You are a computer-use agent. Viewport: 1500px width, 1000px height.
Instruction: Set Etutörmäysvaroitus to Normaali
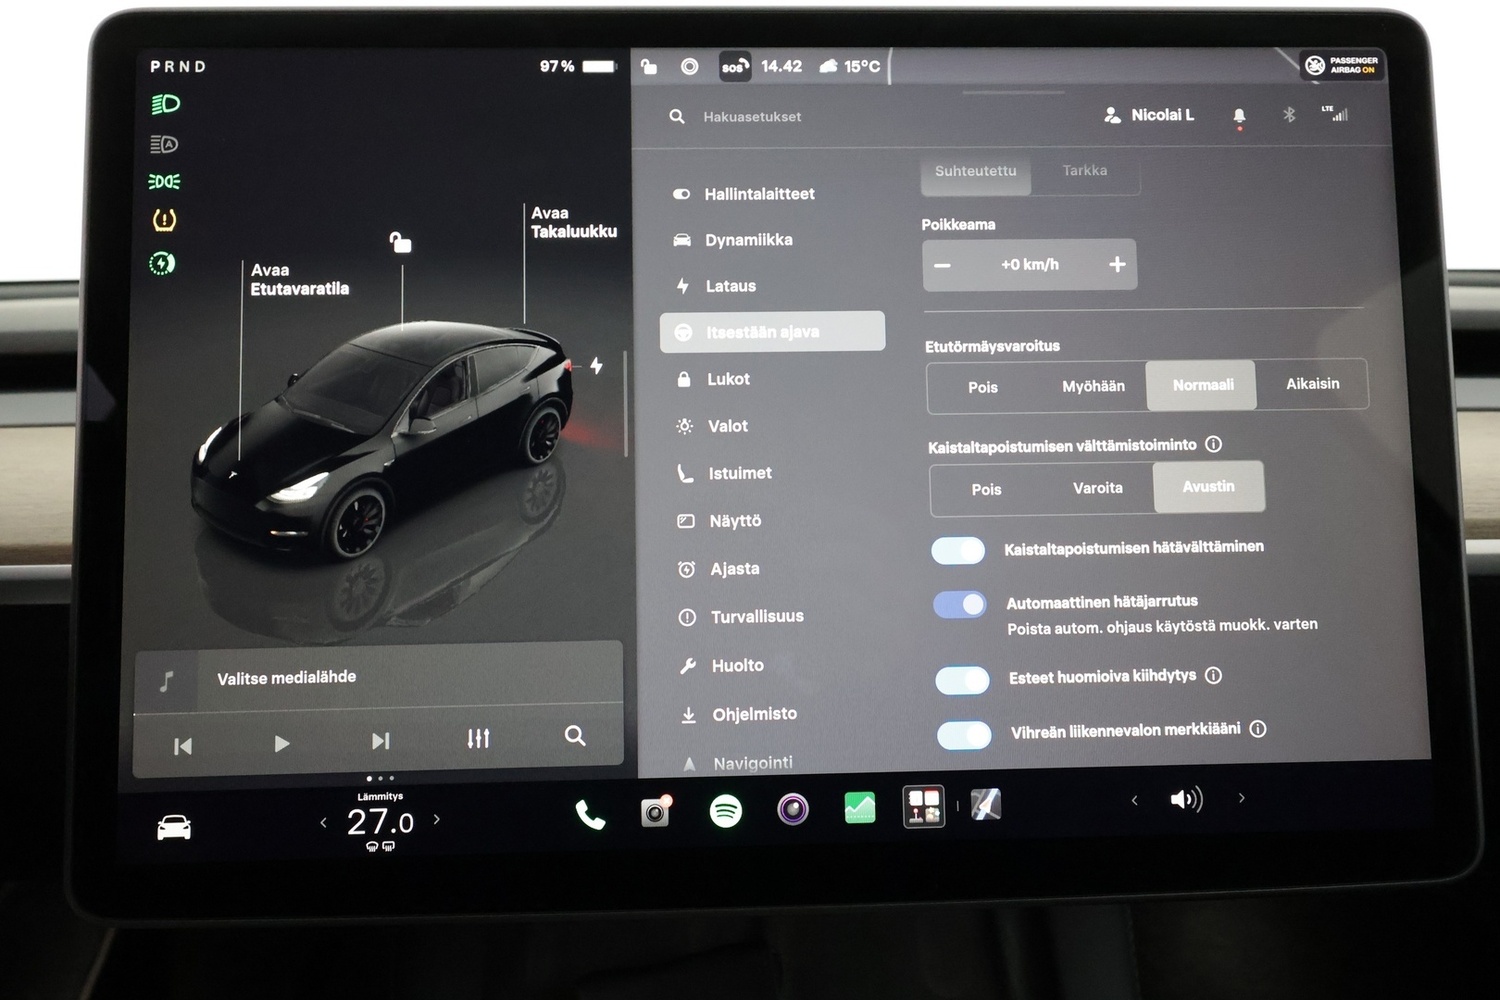click(1202, 385)
